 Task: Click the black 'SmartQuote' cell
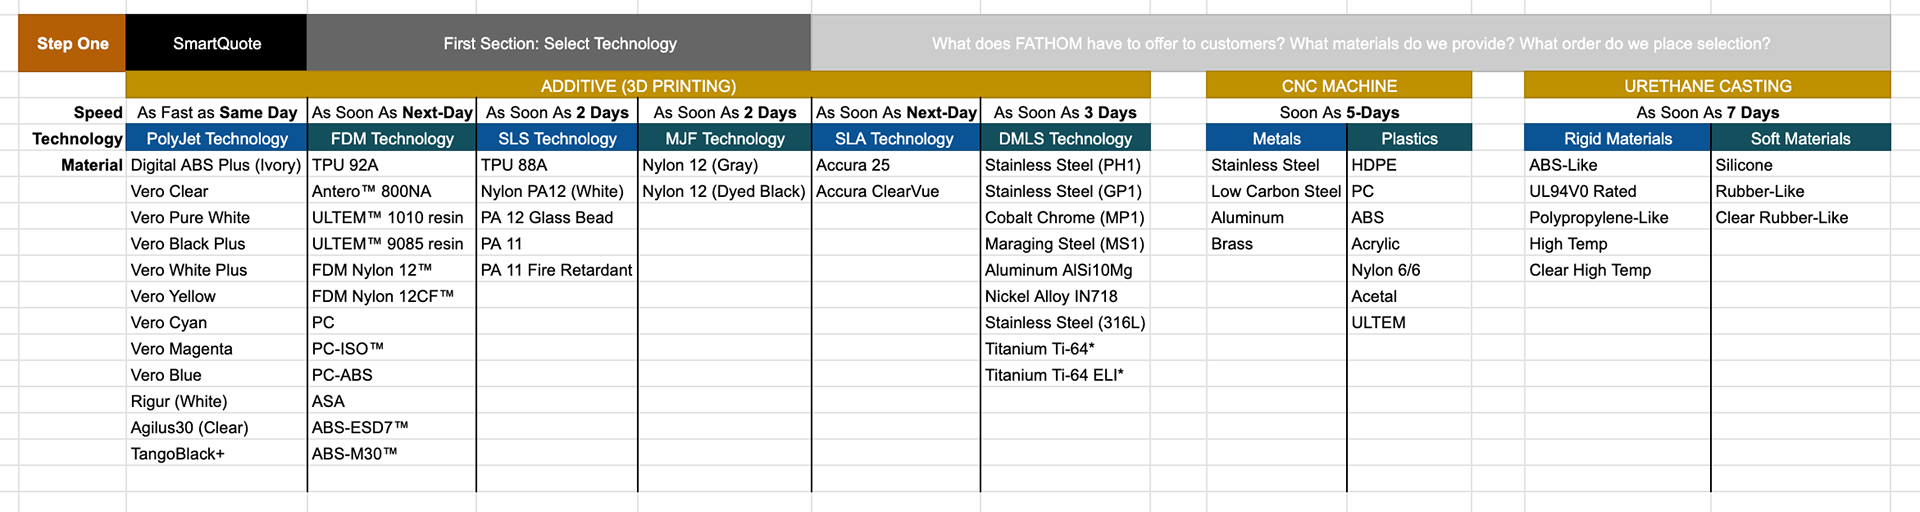[x=217, y=43]
